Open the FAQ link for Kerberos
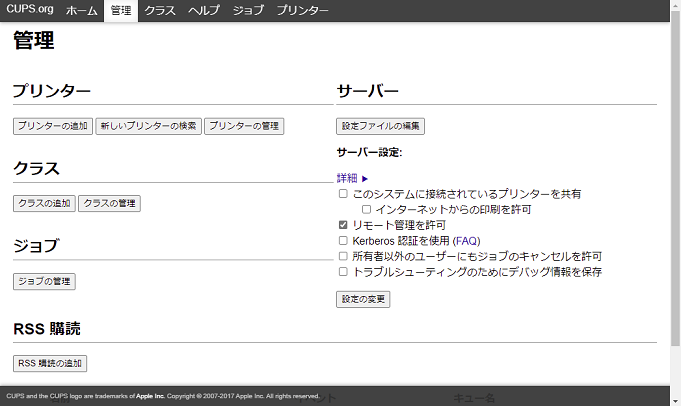Viewport: 681px width, 406px height. (466, 241)
